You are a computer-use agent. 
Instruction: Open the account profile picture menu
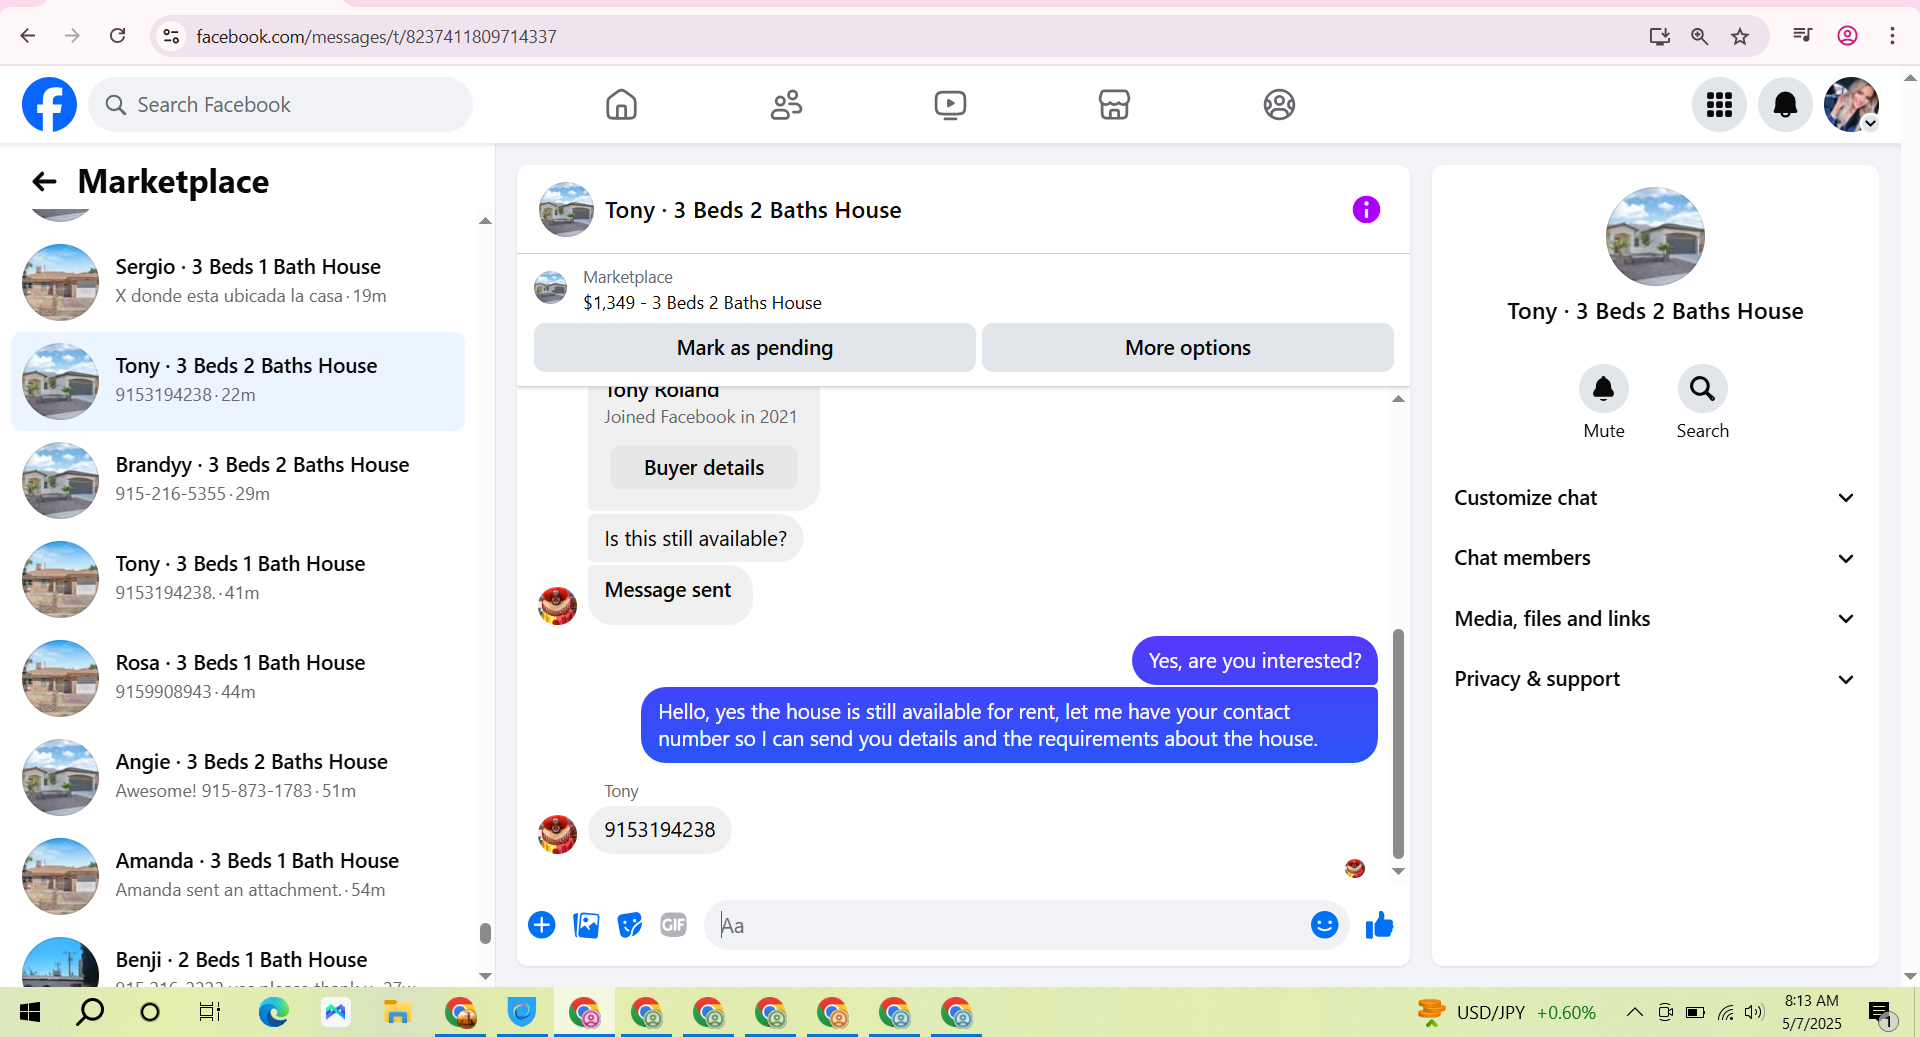[1851, 104]
